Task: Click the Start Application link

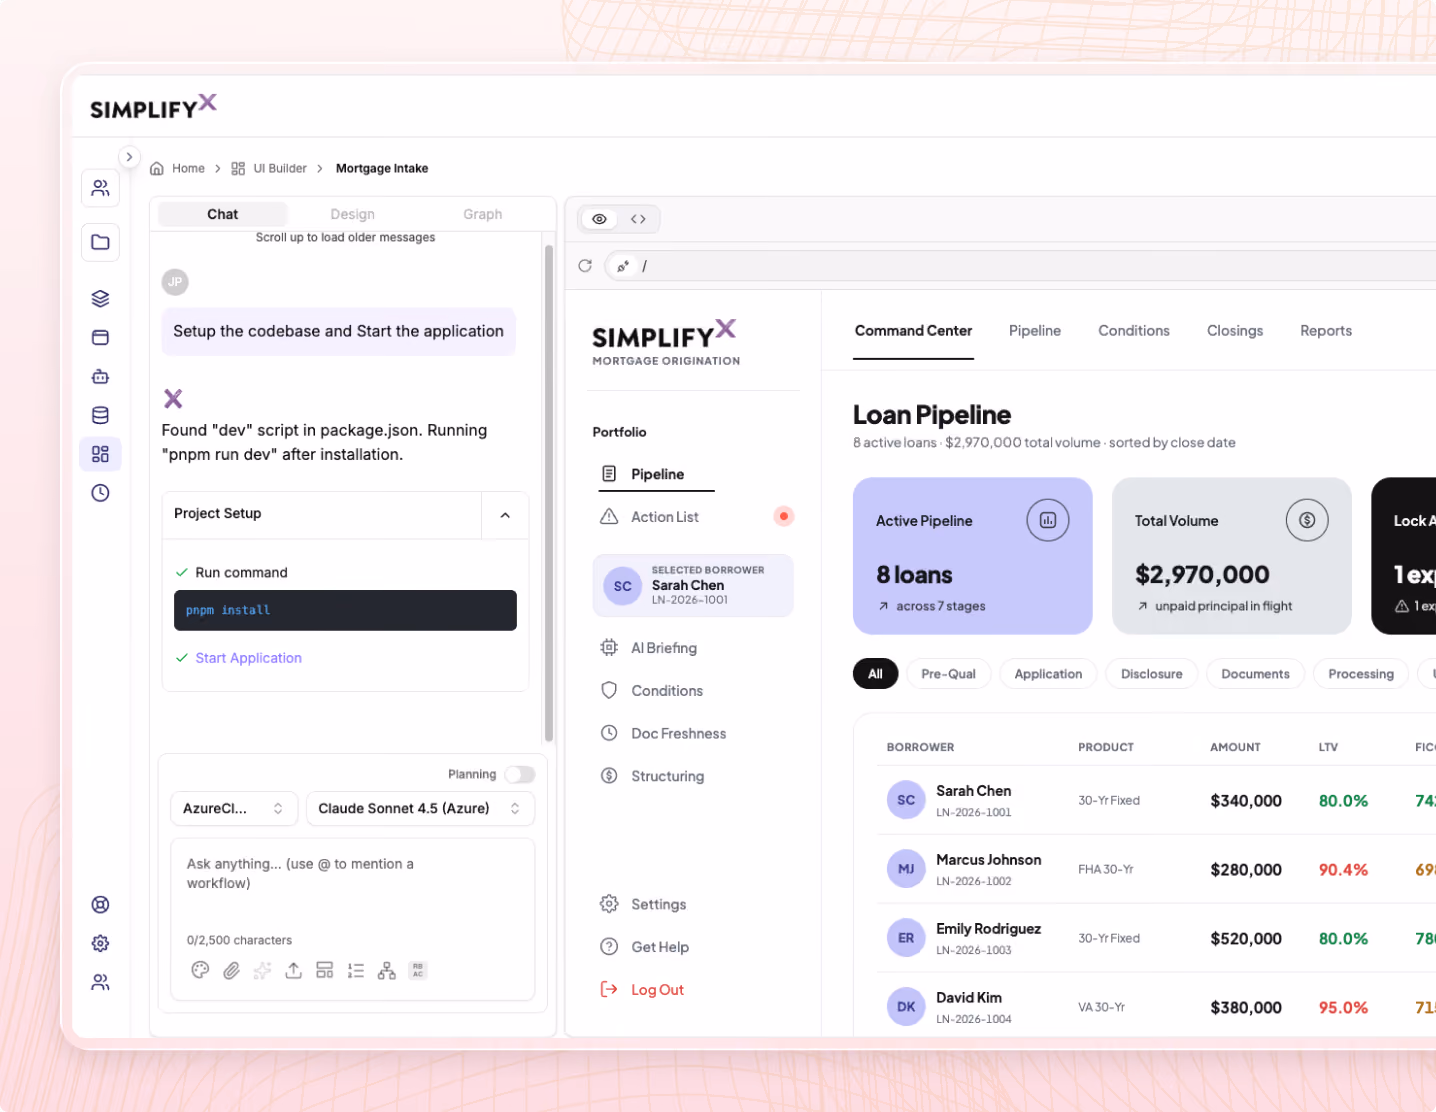Action: pos(249,658)
